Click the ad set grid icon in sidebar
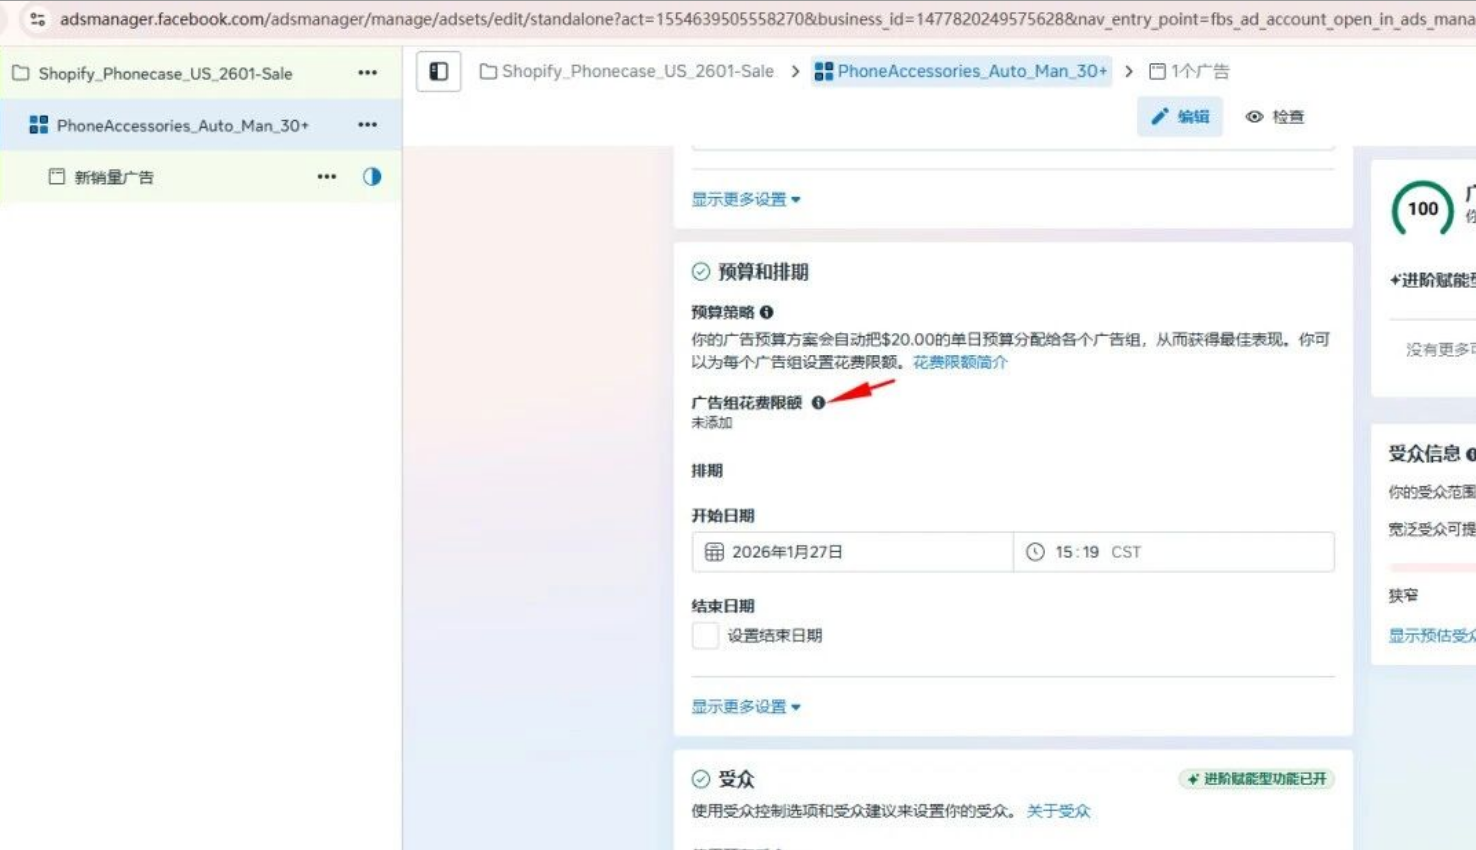The height and width of the screenshot is (850, 1476). coord(38,125)
